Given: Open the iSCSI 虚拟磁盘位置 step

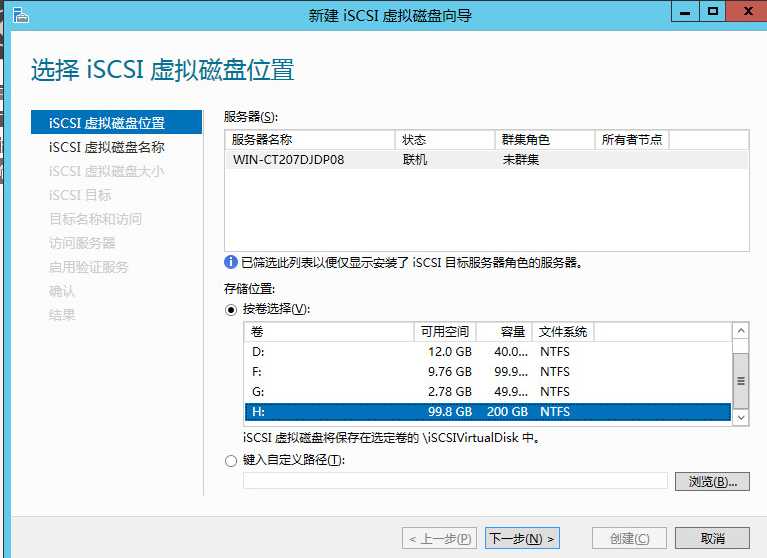Looking at the screenshot, I should tap(116, 122).
